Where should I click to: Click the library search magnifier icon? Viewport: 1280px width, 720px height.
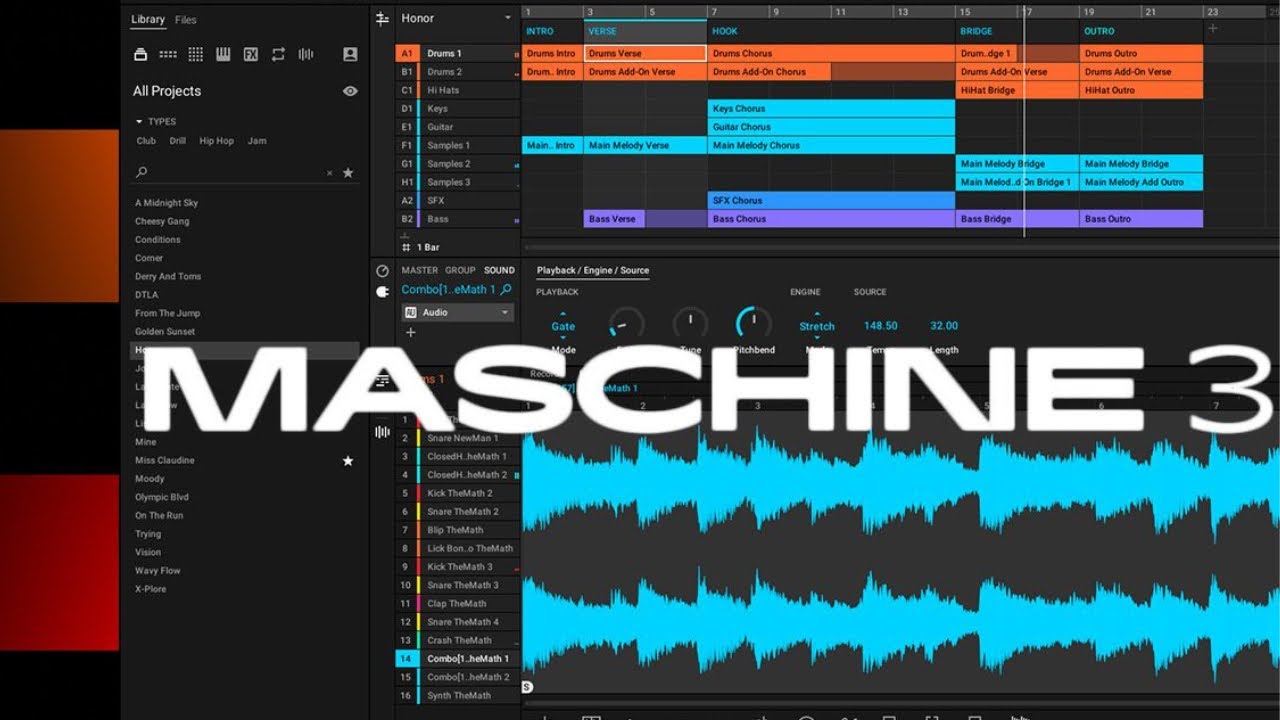tap(142, 172)
